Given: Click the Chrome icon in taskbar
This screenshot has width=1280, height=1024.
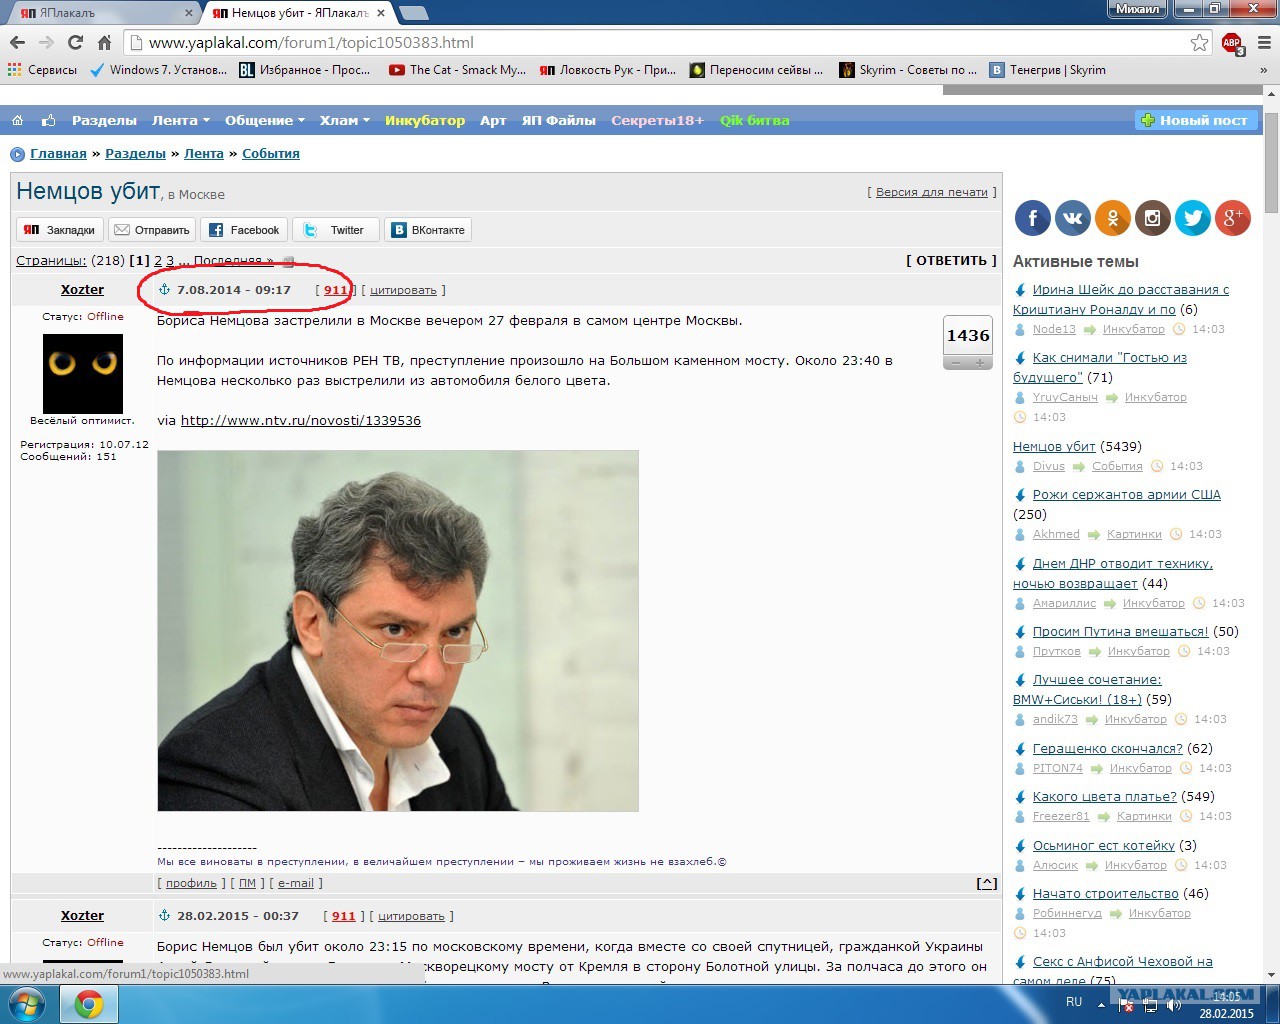Looking at the screenshot, I should point(88,1004).
